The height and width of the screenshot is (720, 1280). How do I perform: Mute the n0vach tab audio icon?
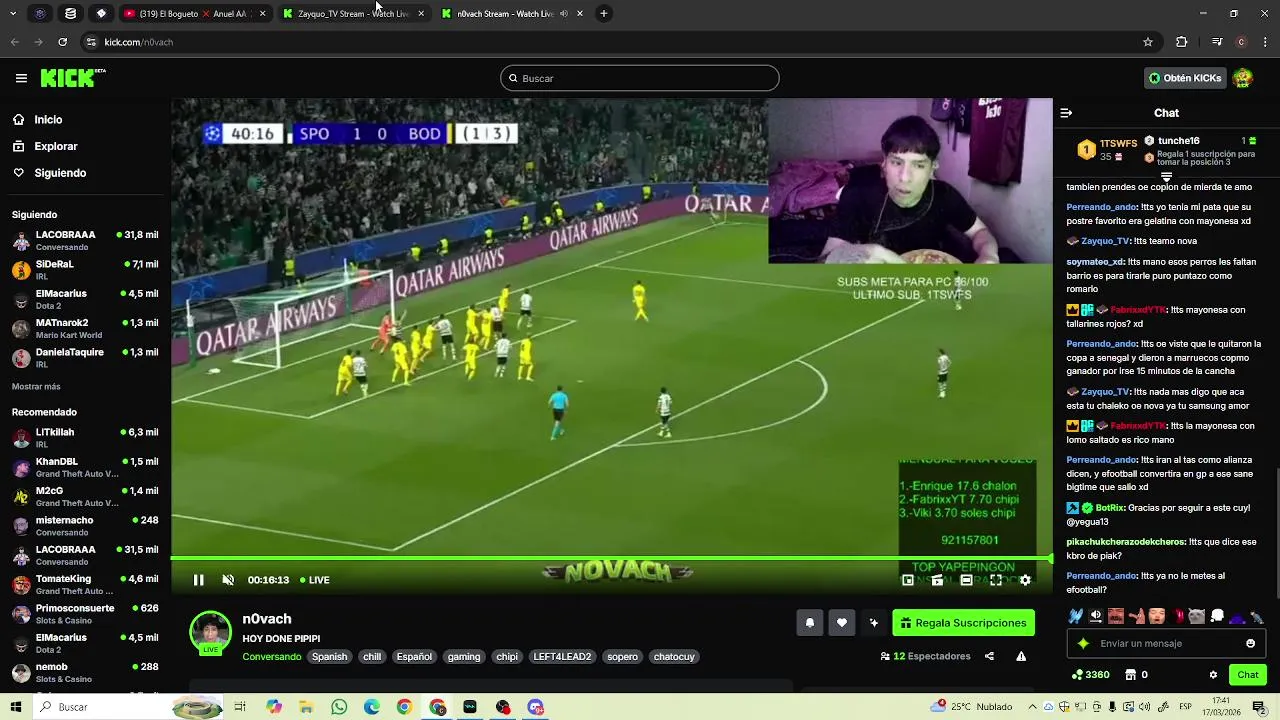coord(564,14)
